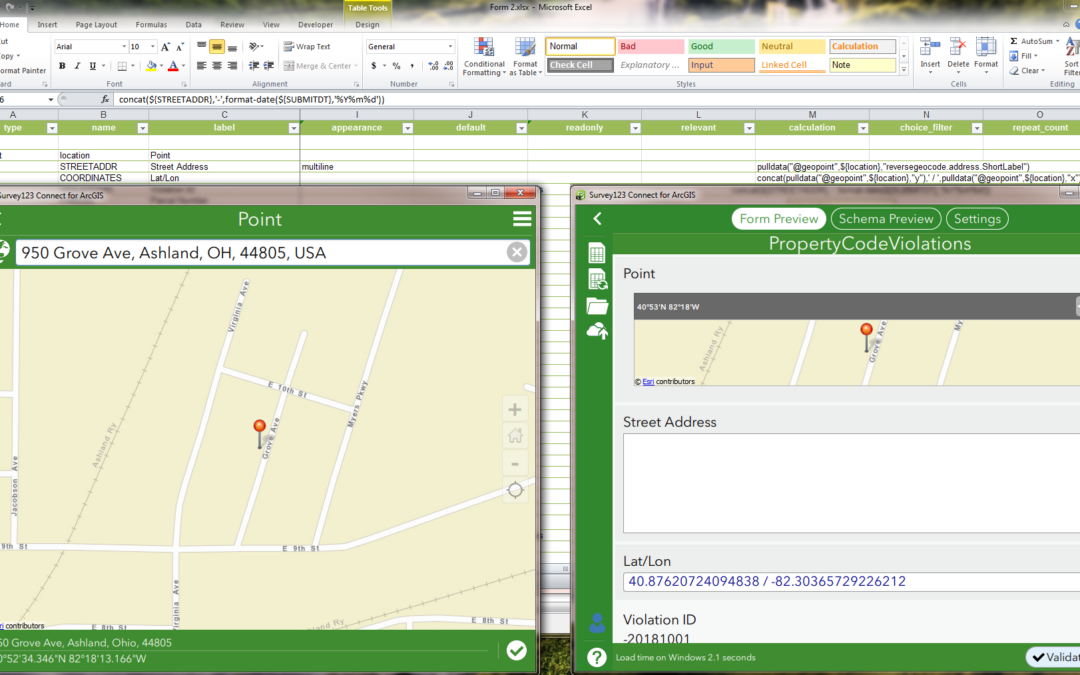Click the Increase Decimal icon
The image size is (1080, 675).
coord(433,66)
